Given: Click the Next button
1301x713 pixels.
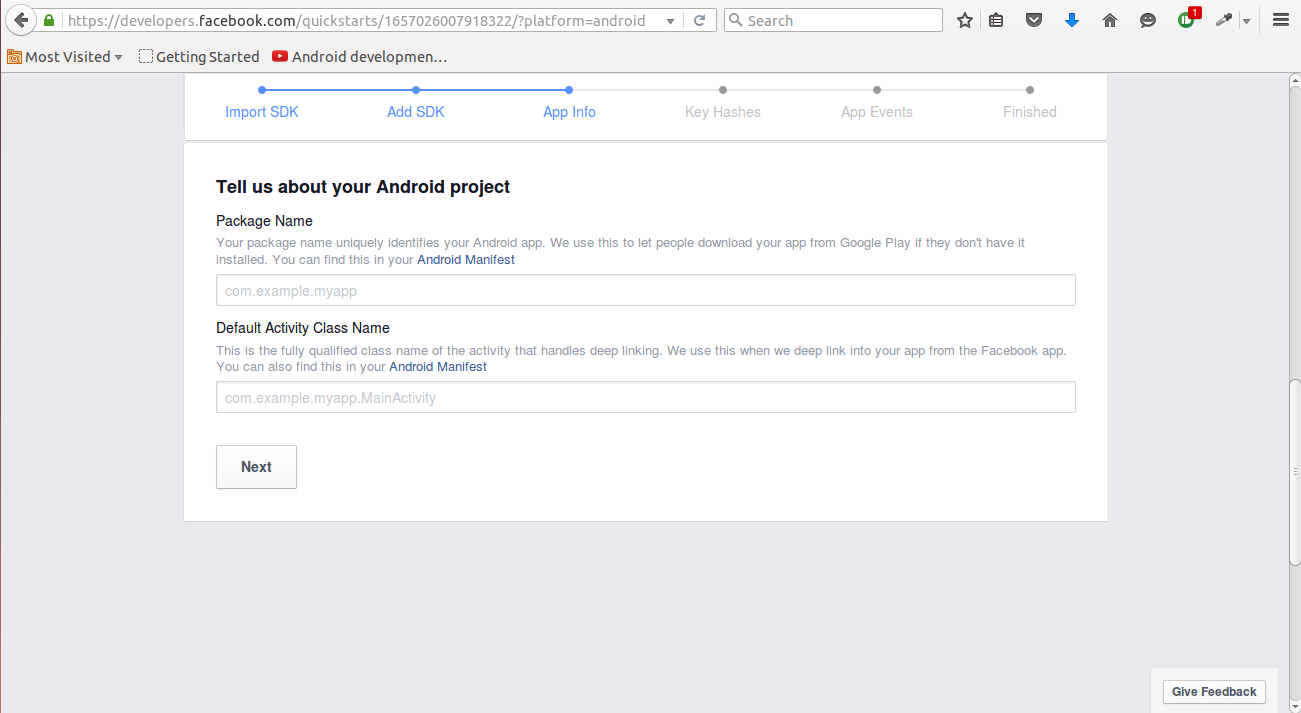Looking at the screenshot, I should pos(256,466).
